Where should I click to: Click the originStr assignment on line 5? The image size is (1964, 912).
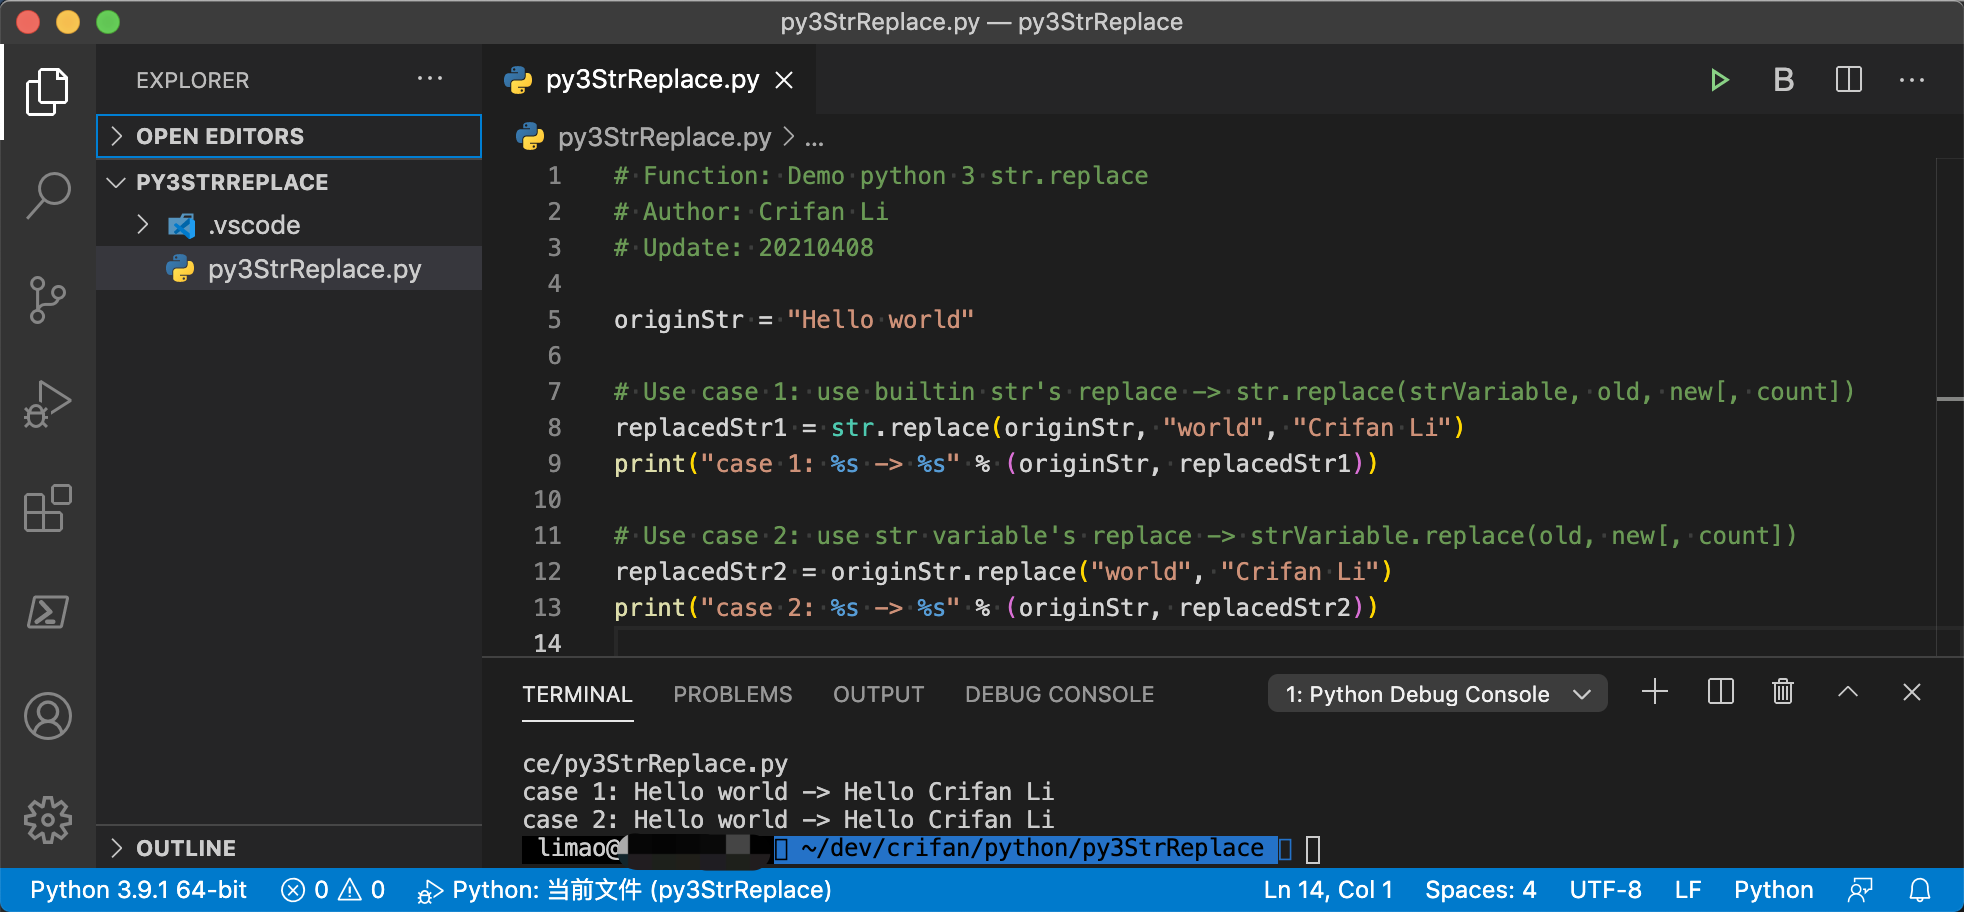pos(793,320)
